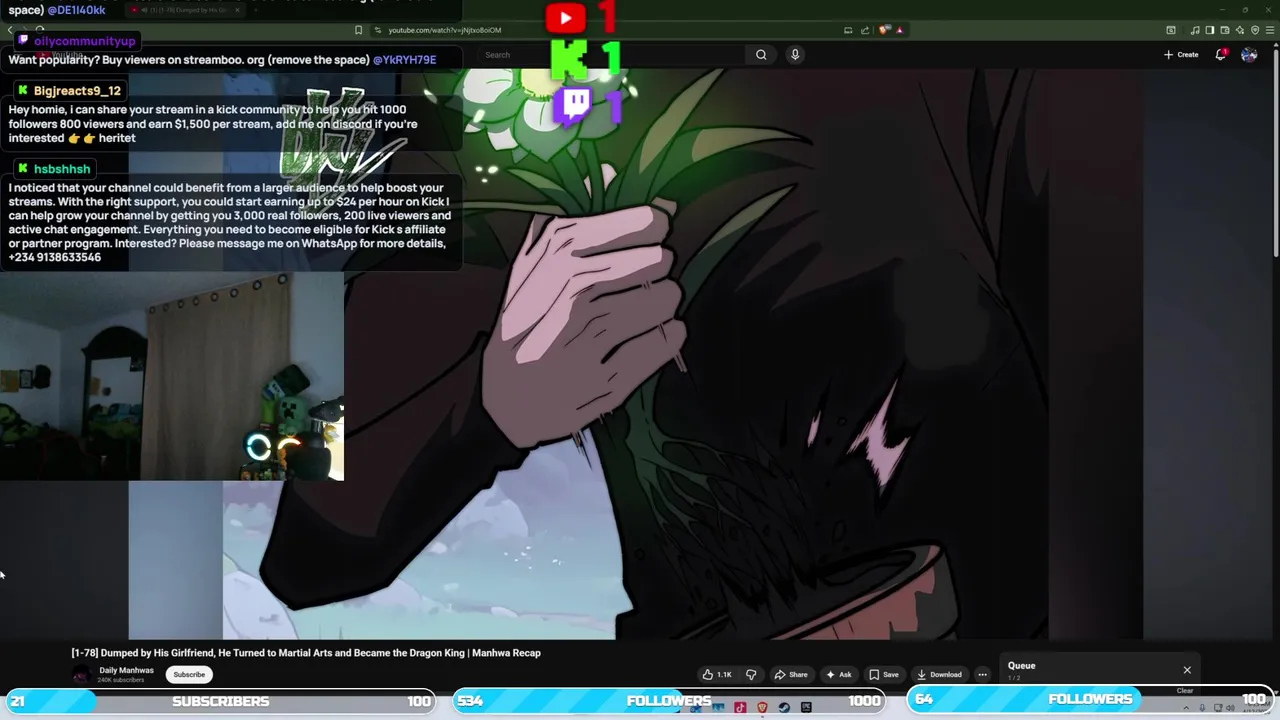The height and width of the screenshot is (720, 1280).
Task: Close the Queue panel
Action: 1187,670
